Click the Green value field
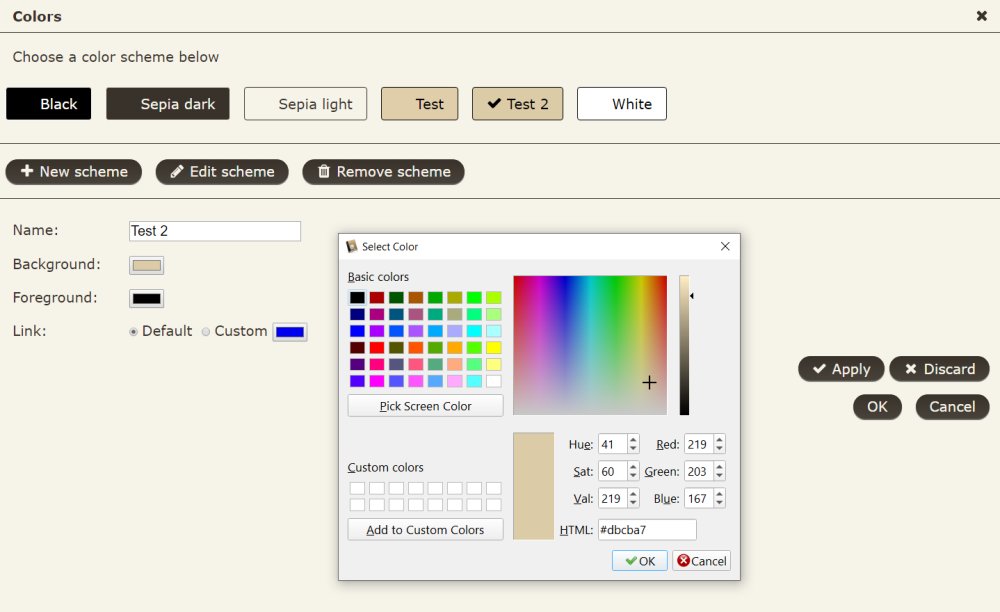The height and width of the screenshot is (612, 1000). click(x=699, y=472)
